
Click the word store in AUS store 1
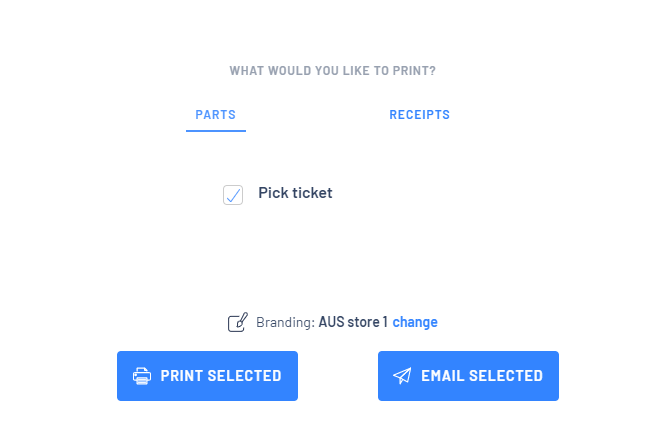coord(364,322)
